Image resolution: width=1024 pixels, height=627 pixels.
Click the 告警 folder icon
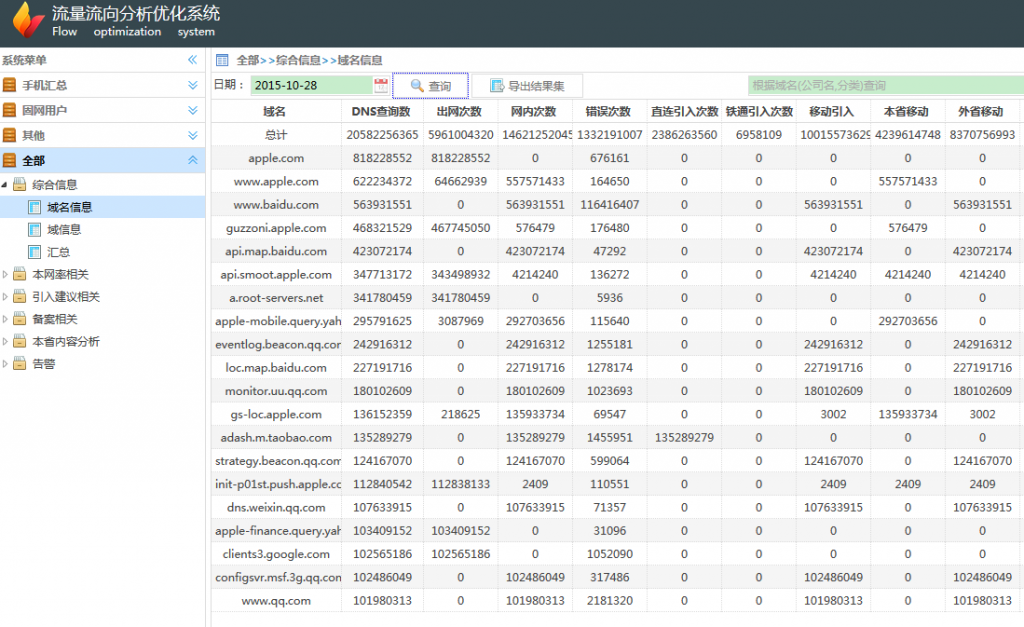[20, 363]
